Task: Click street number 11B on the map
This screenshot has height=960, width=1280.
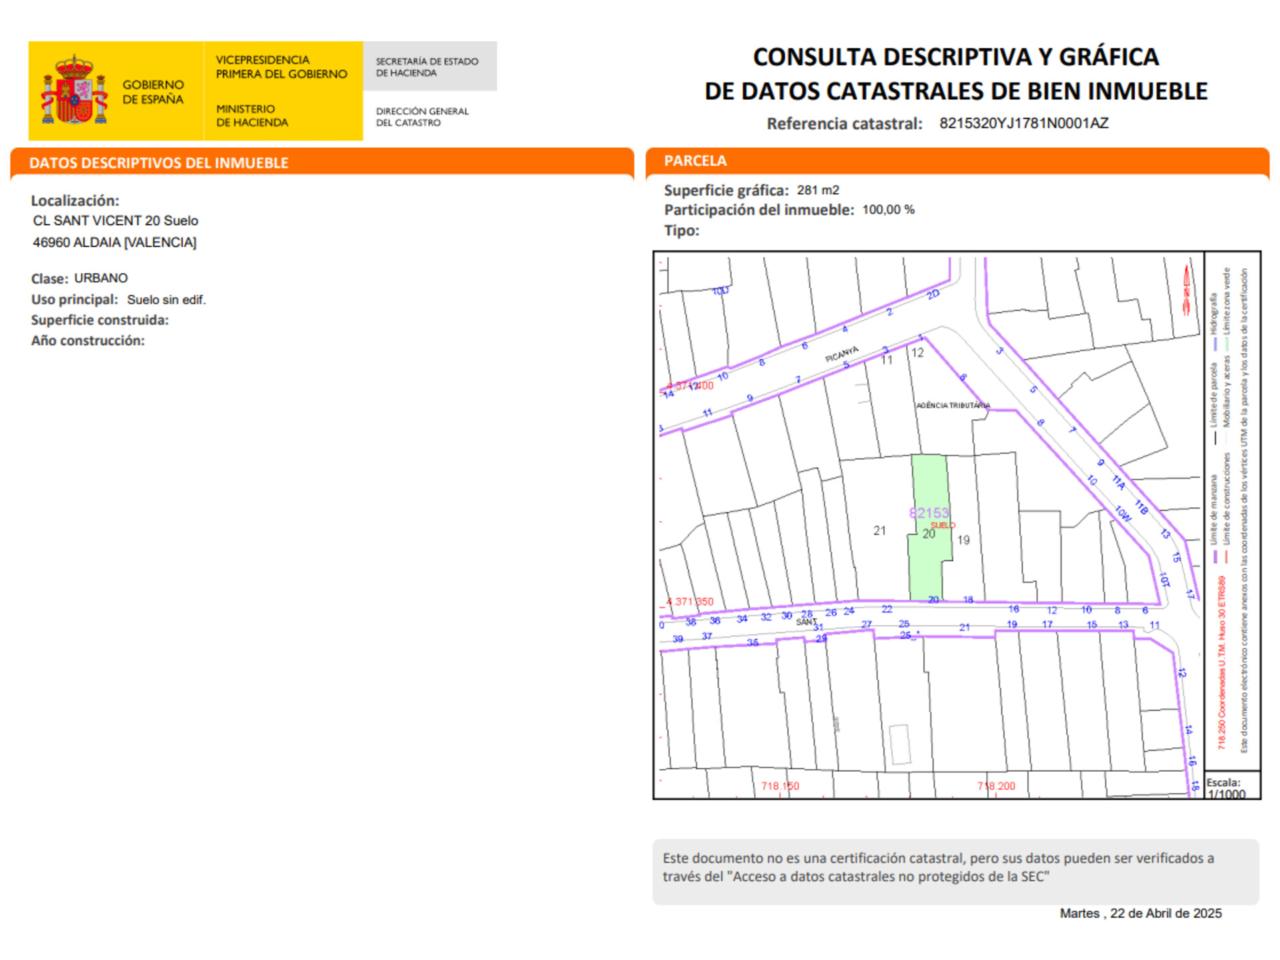Action: [x=1141, y=509]
